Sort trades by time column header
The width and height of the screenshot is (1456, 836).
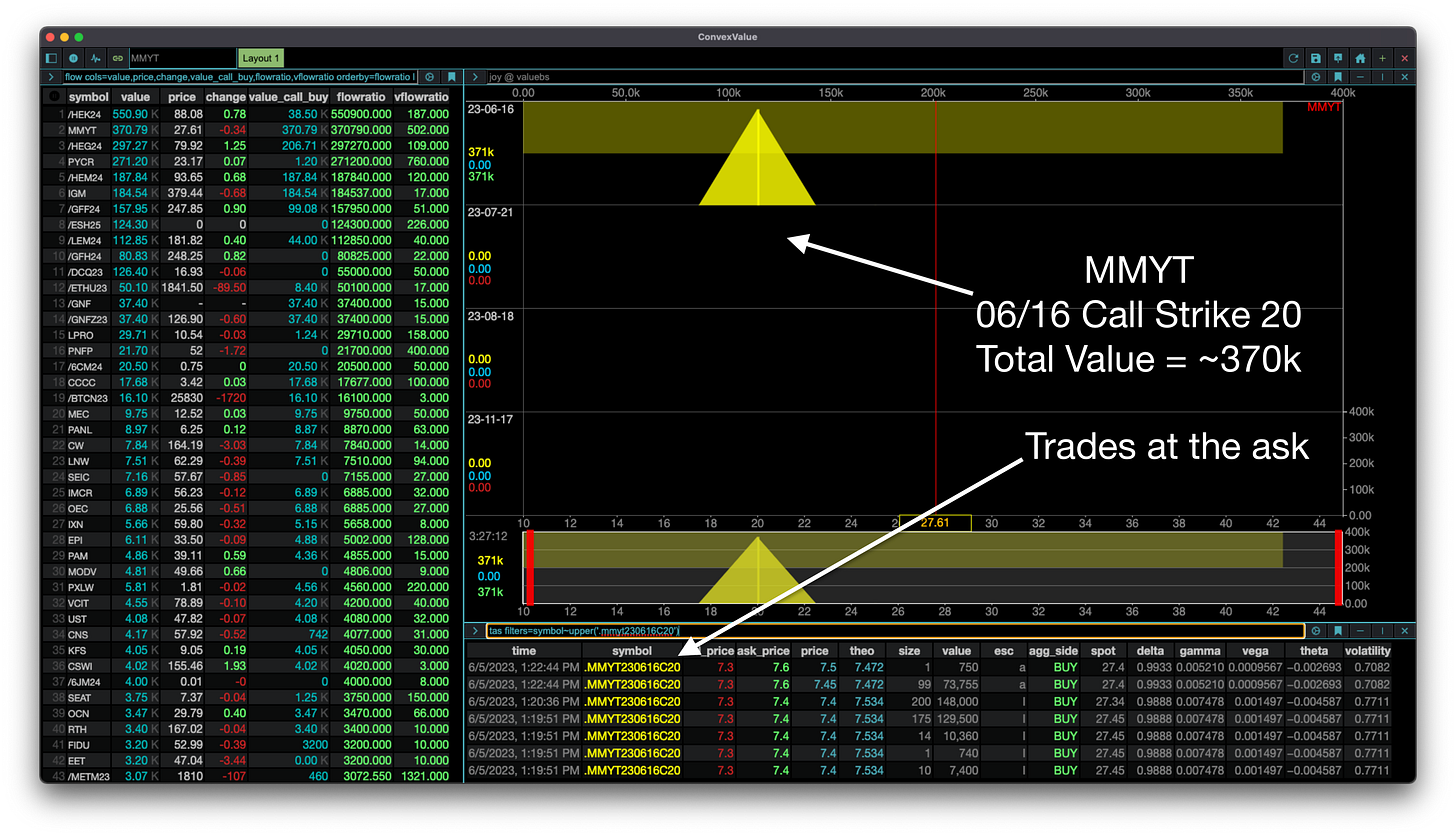point(524,651)
